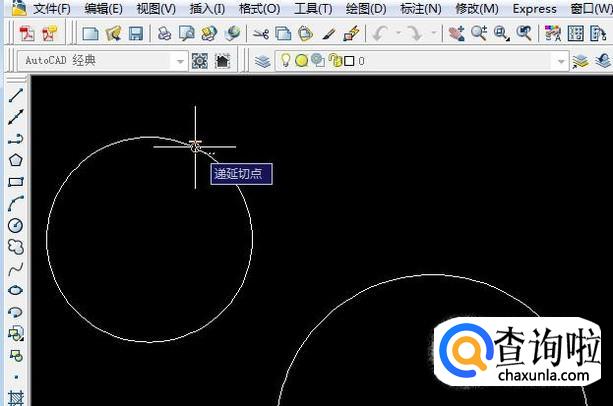Screen dimensions: 613x406
Task: Select the Ellipse drawing tool
Action: coord(15,290)
